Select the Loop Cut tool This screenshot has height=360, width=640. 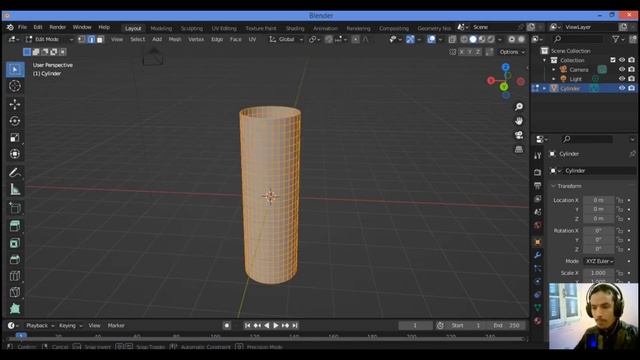tap(15, 276)
